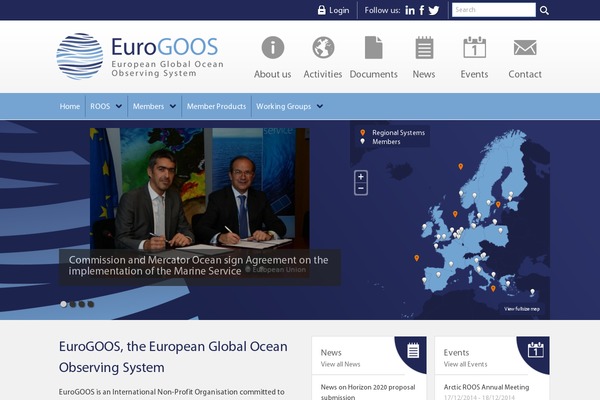Click the Activities label
This screenshot has width=600, height=400.
[x=323, y=74]
